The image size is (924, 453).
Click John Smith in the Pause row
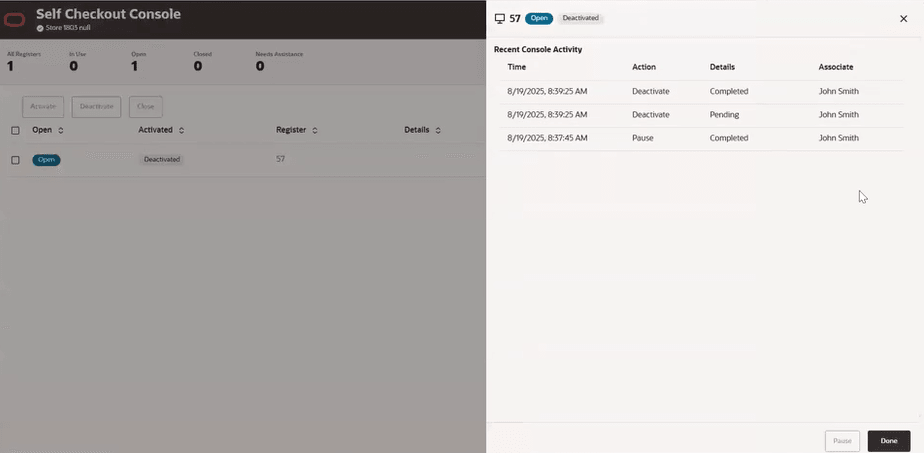pyautogui.click(x=839, y=138)
